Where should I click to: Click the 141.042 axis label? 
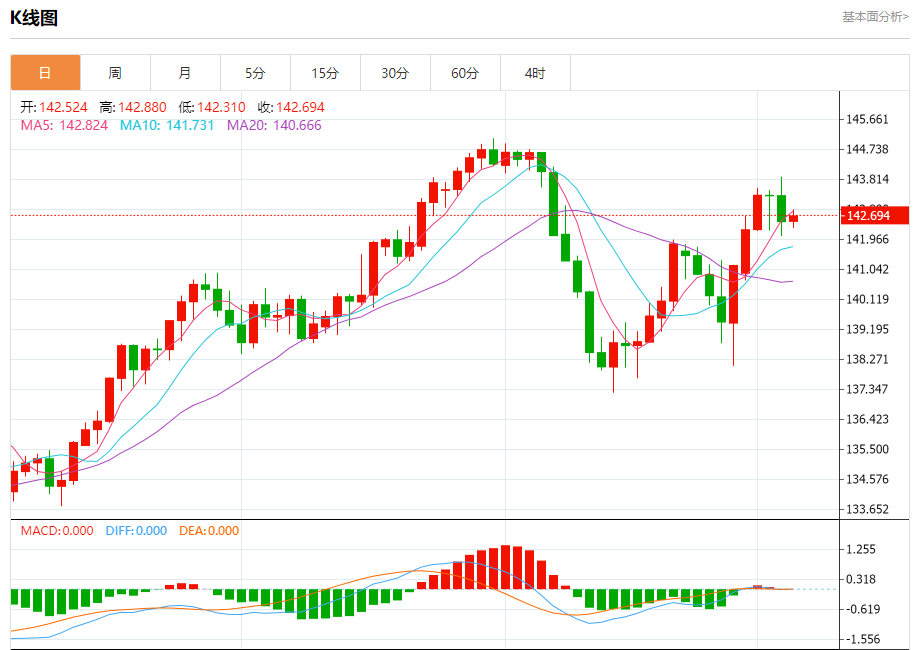click(867, 269)
